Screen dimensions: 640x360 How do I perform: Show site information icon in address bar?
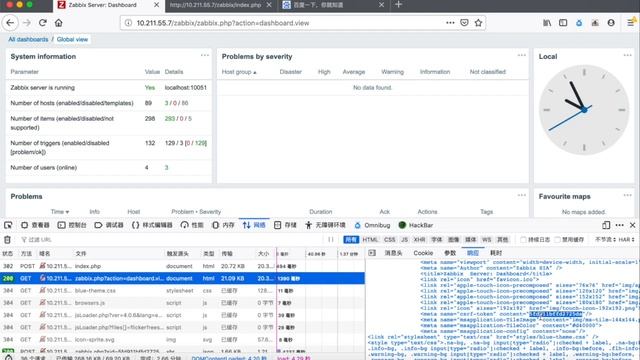point(128,23)
